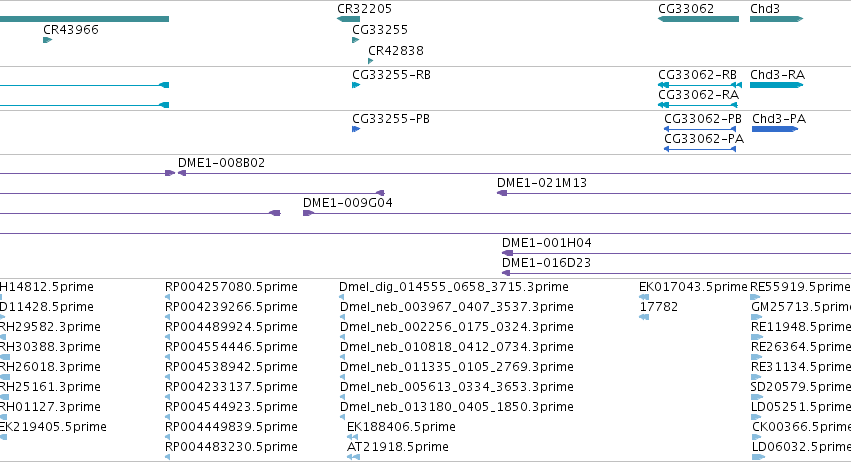
Task: Click the CR32205 gene arrow glyph
Action: coord(348,19)
